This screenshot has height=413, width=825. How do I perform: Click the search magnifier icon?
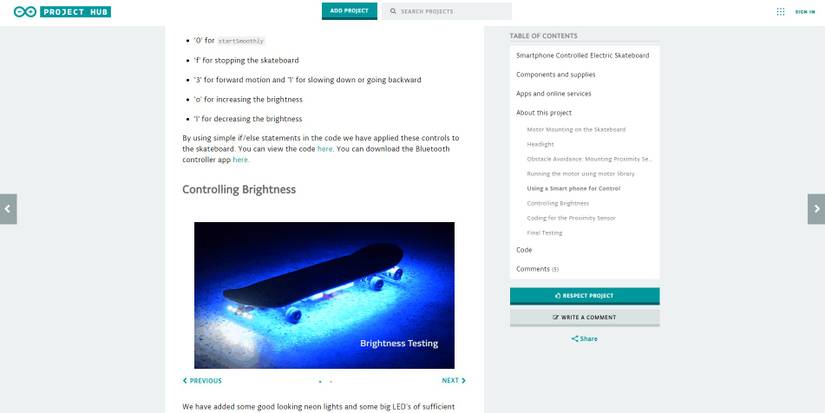pyautogui.click(x=393, y=11)
